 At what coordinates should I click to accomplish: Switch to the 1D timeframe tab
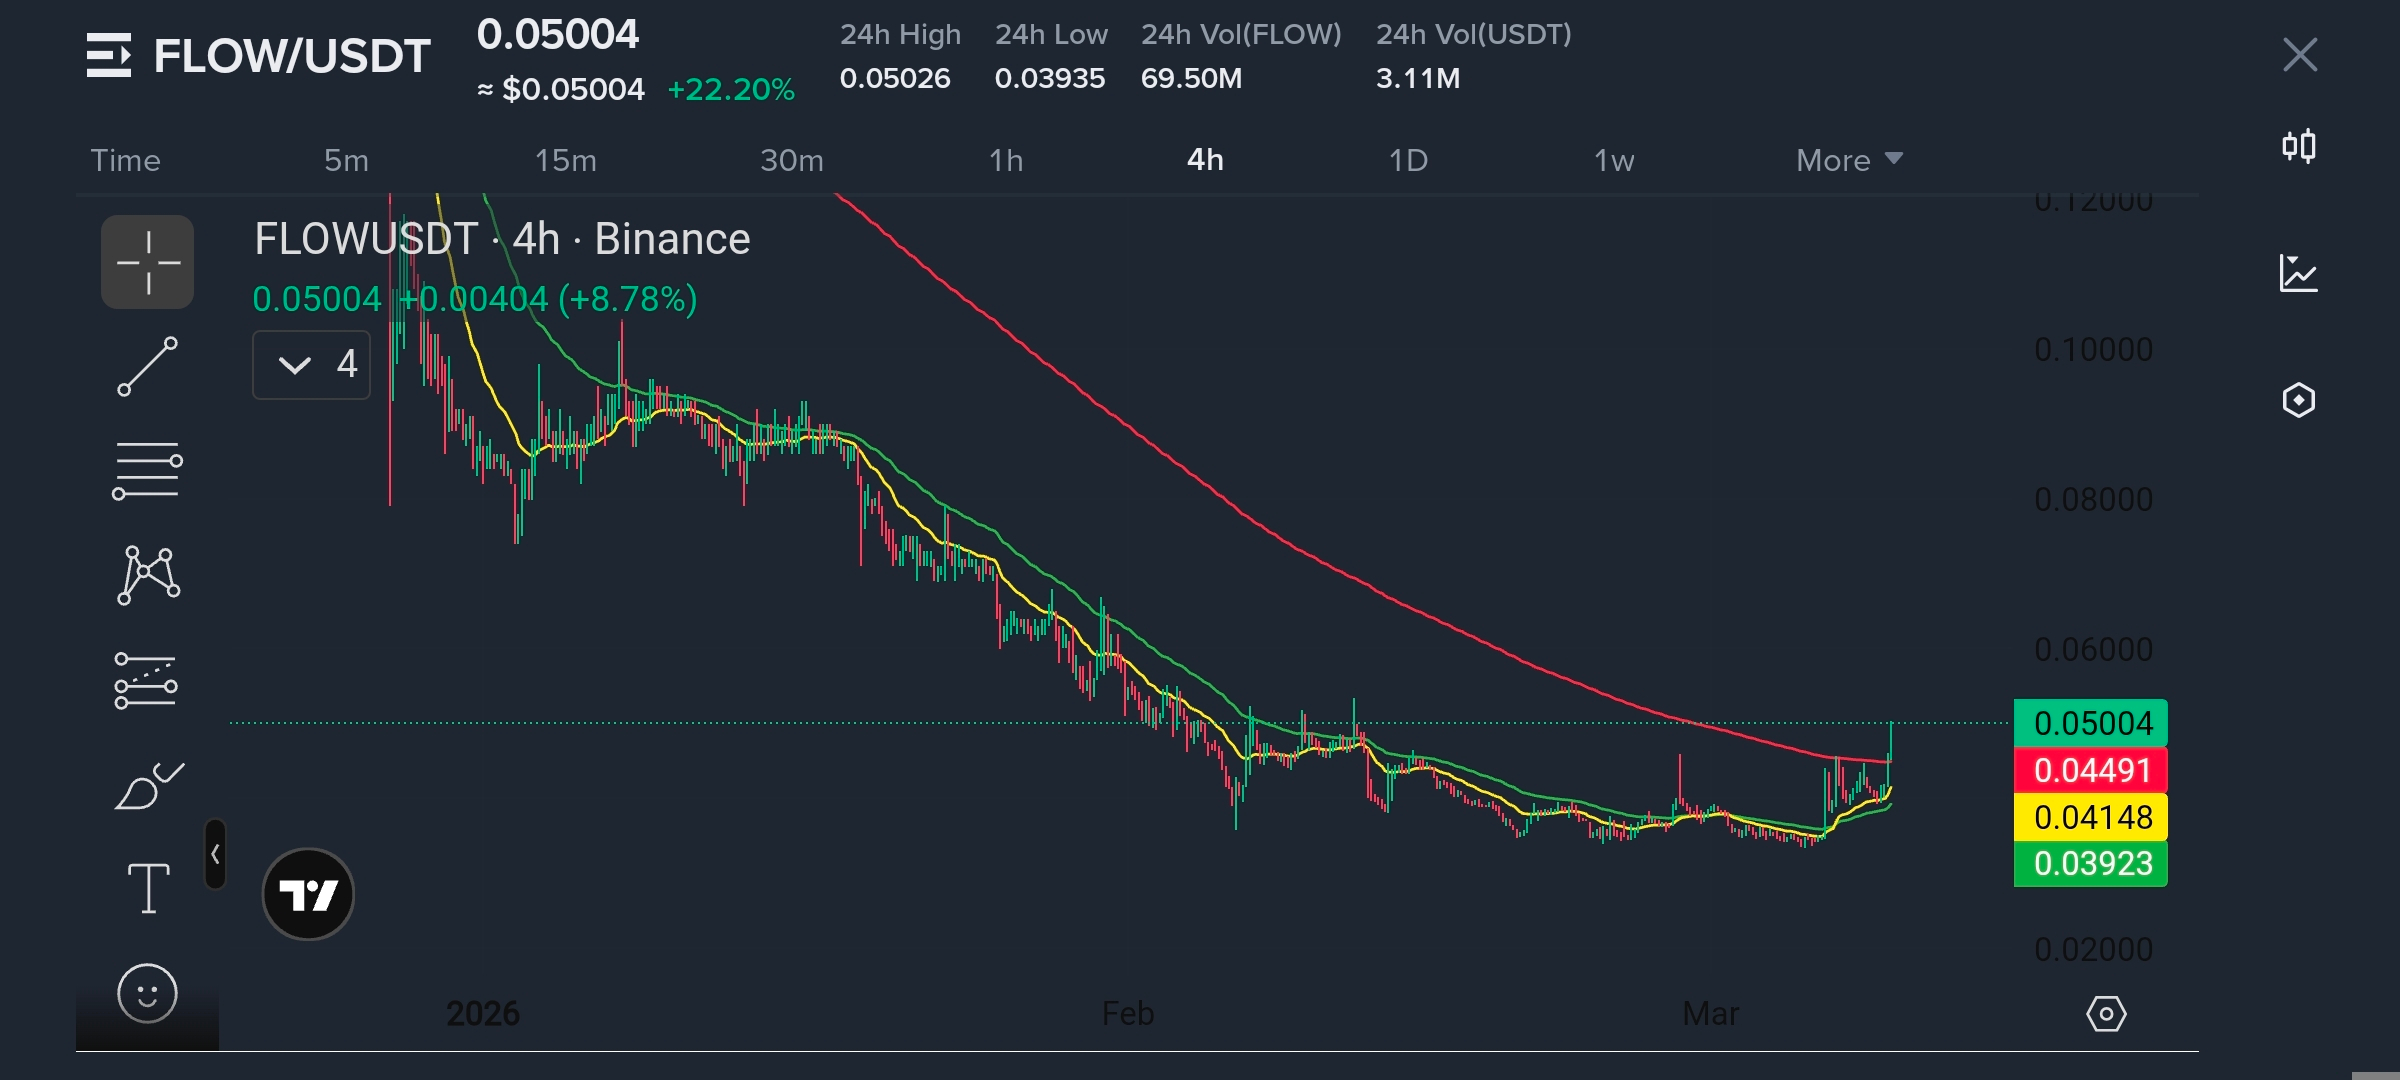[x=1408, y=160]
